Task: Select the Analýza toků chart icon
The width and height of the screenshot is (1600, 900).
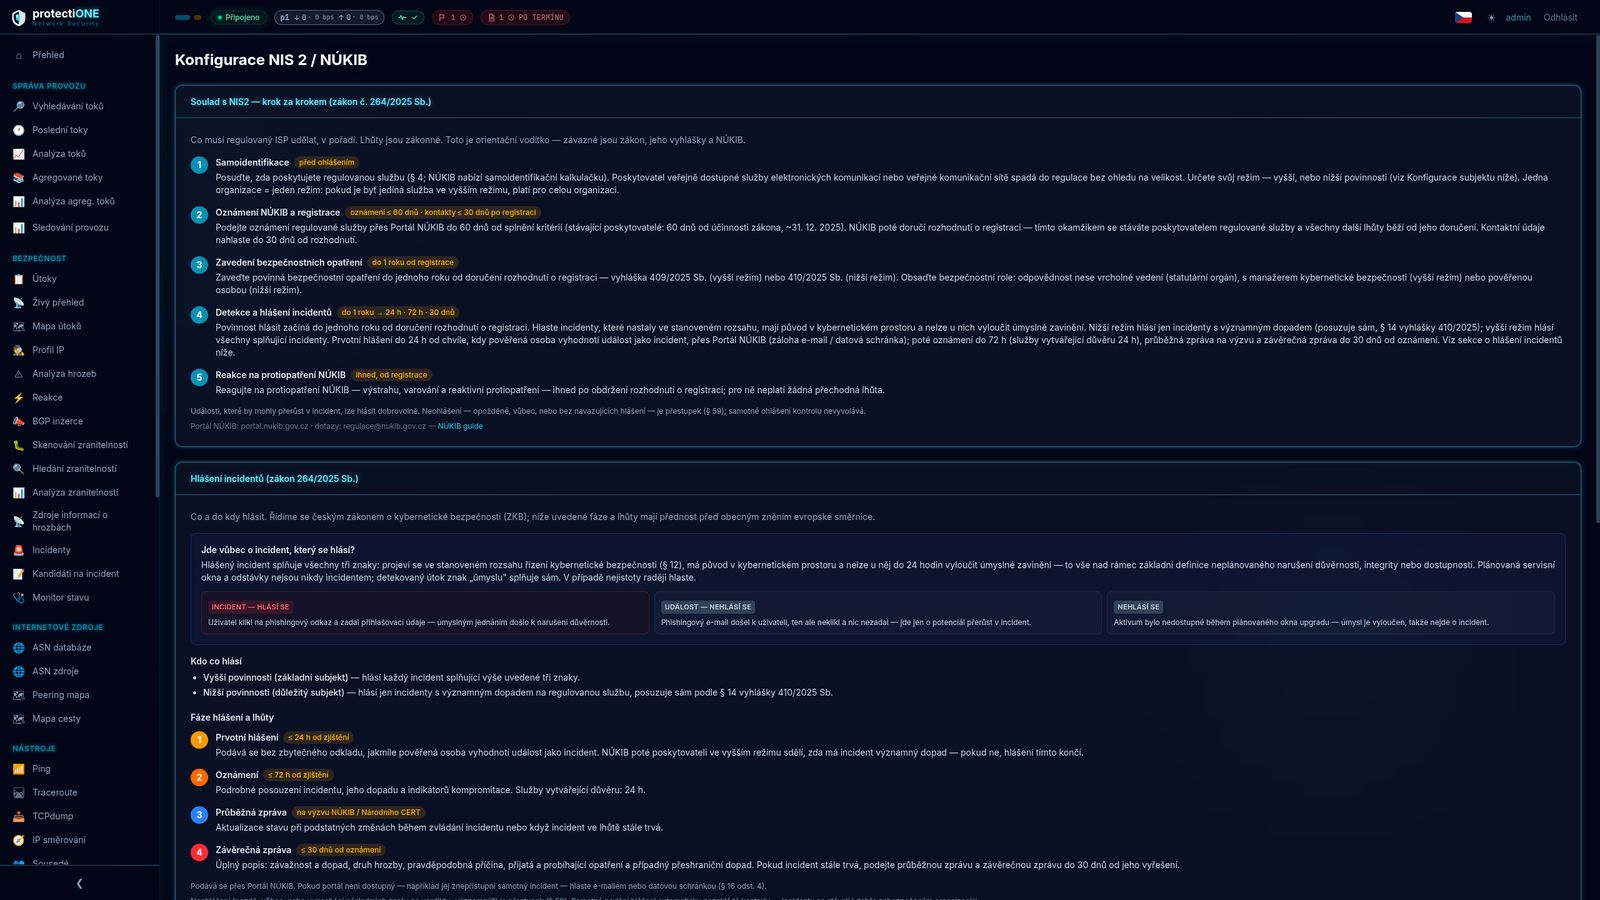Action: click(x=18, y=154)
